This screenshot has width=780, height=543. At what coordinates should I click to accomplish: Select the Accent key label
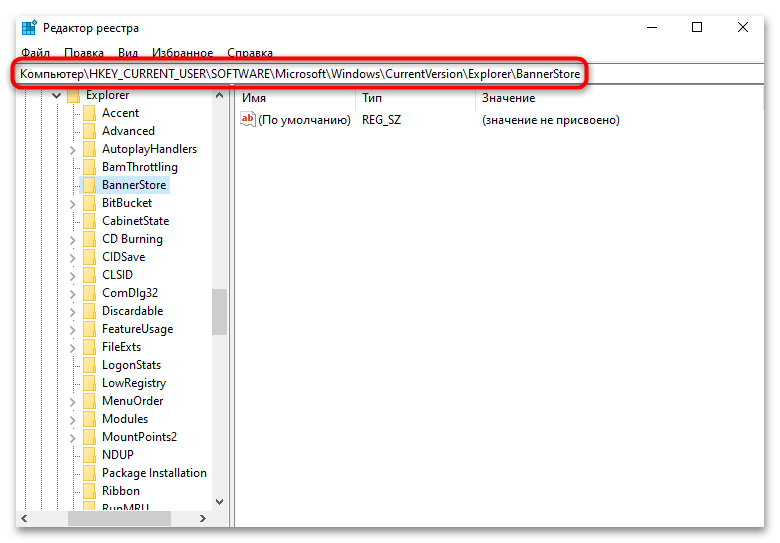coord(120,113)
